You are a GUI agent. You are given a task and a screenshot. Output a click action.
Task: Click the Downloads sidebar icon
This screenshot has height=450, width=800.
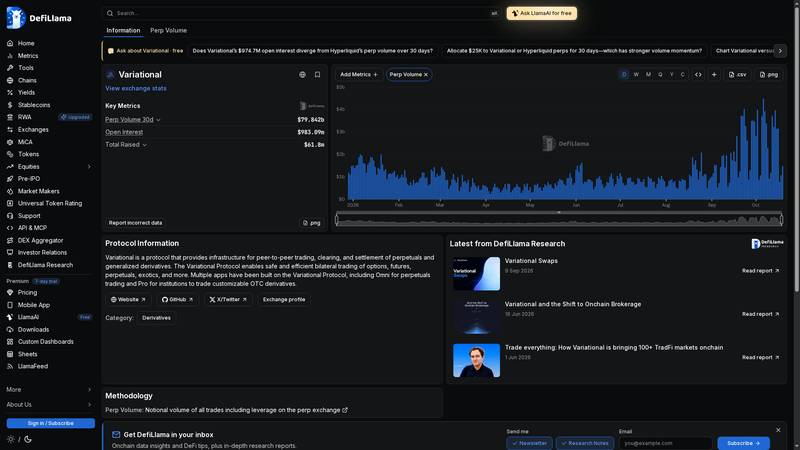10,330
